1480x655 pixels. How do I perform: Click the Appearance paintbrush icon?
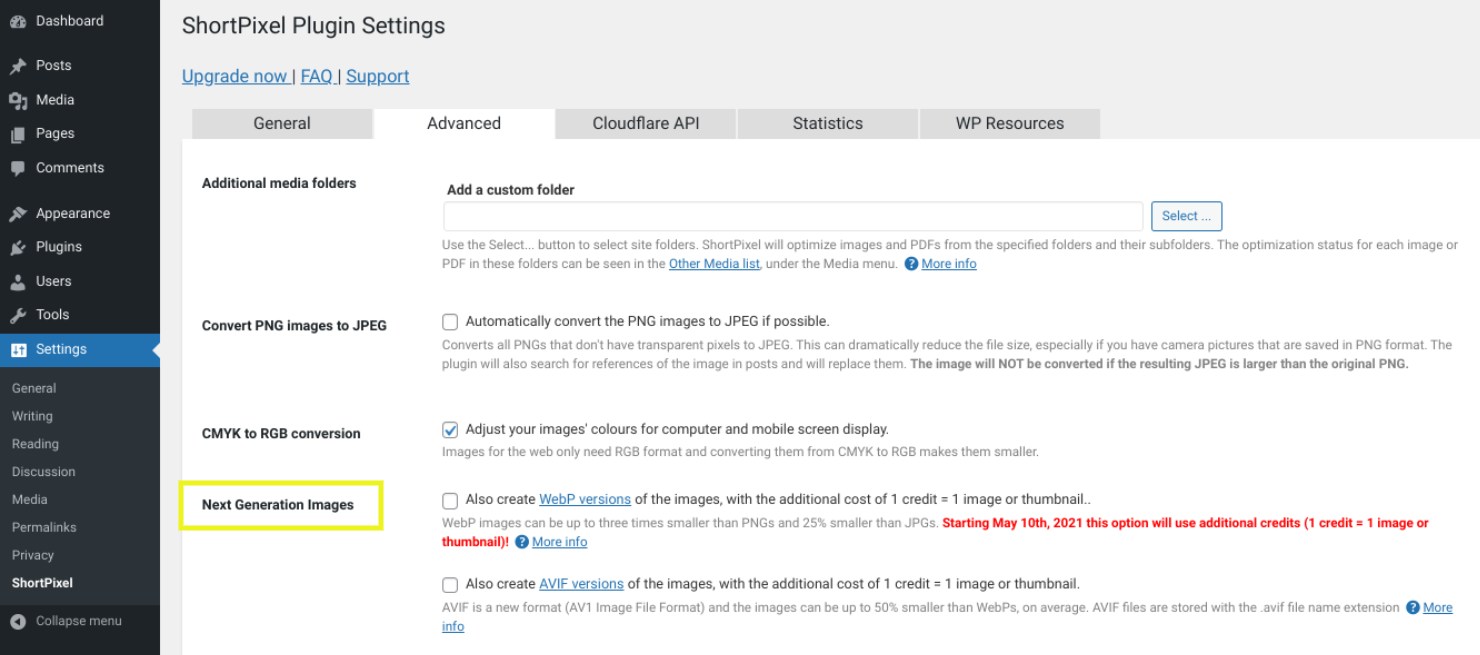click(18, 214)
